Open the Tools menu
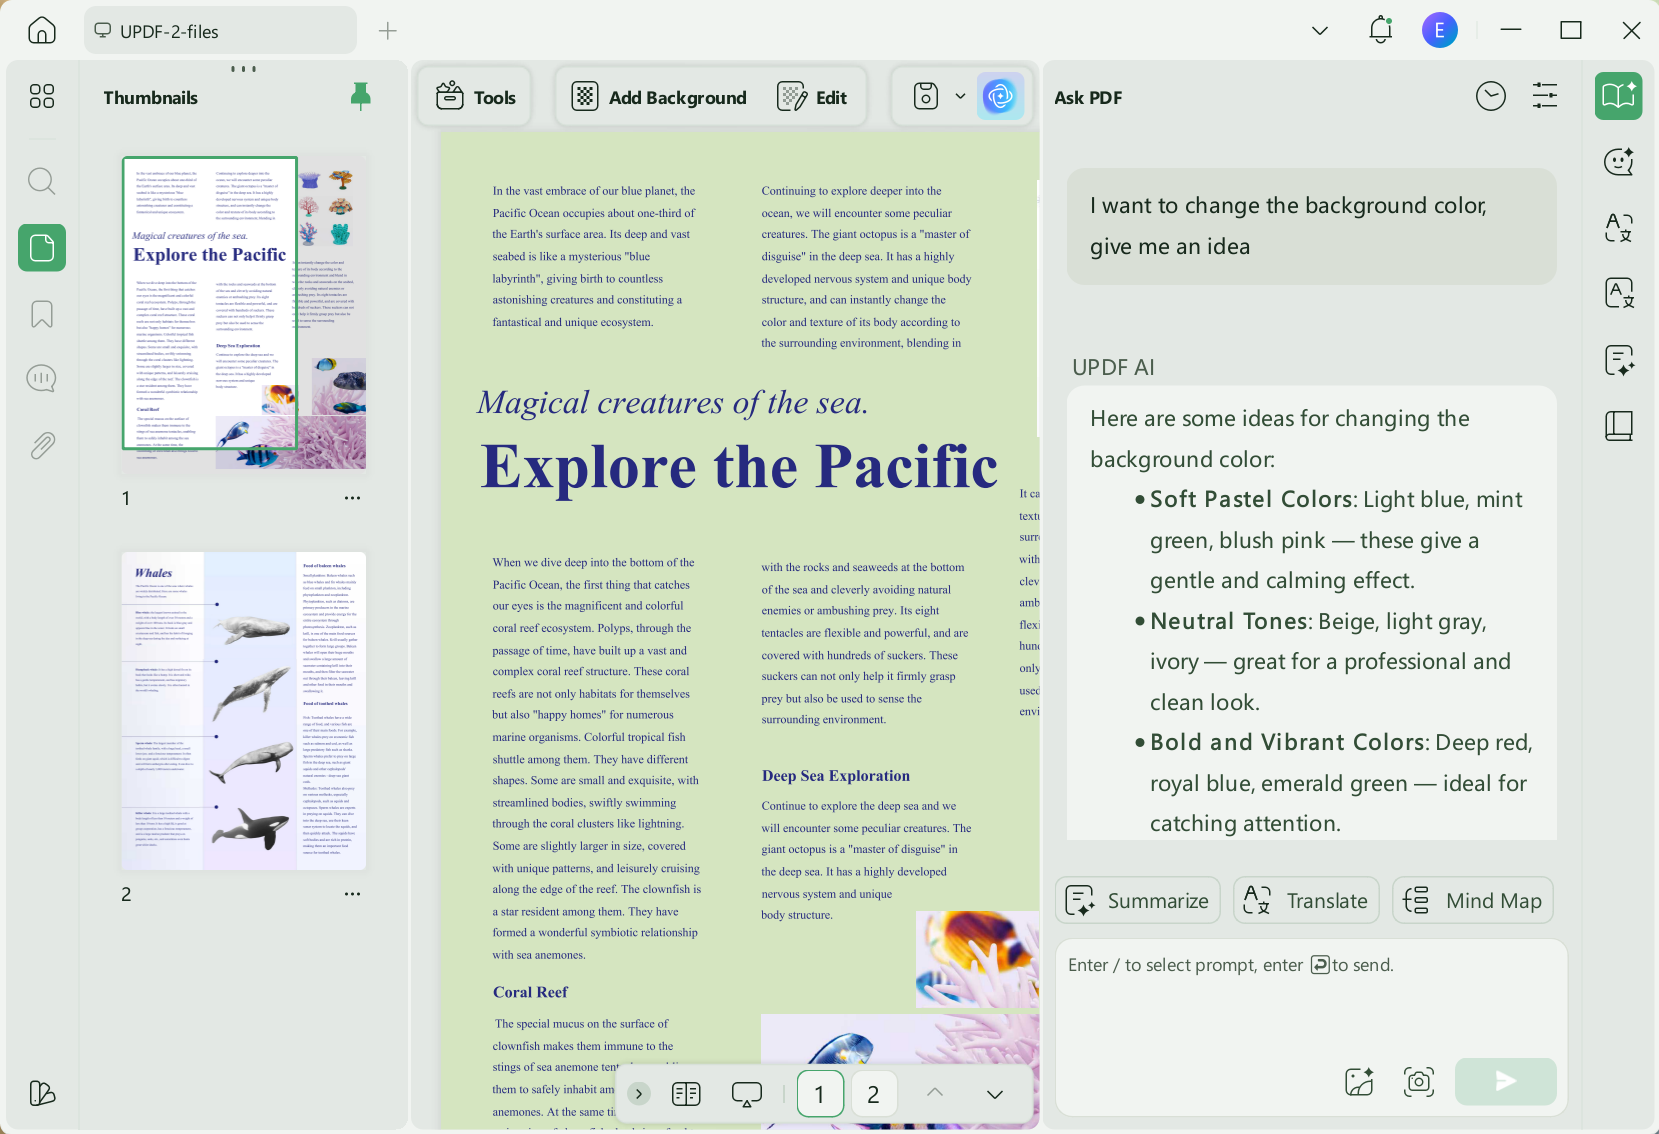 tap(475, 97)
